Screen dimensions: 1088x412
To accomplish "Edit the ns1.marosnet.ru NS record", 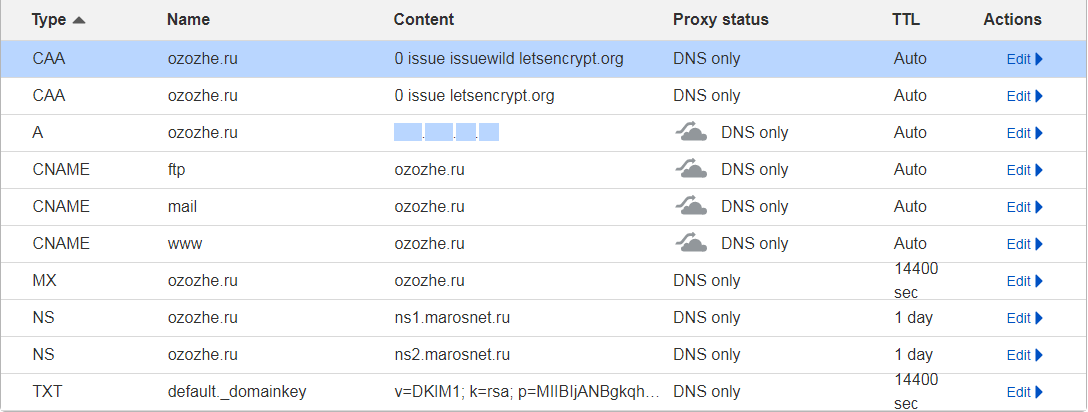I will 1024,318.
